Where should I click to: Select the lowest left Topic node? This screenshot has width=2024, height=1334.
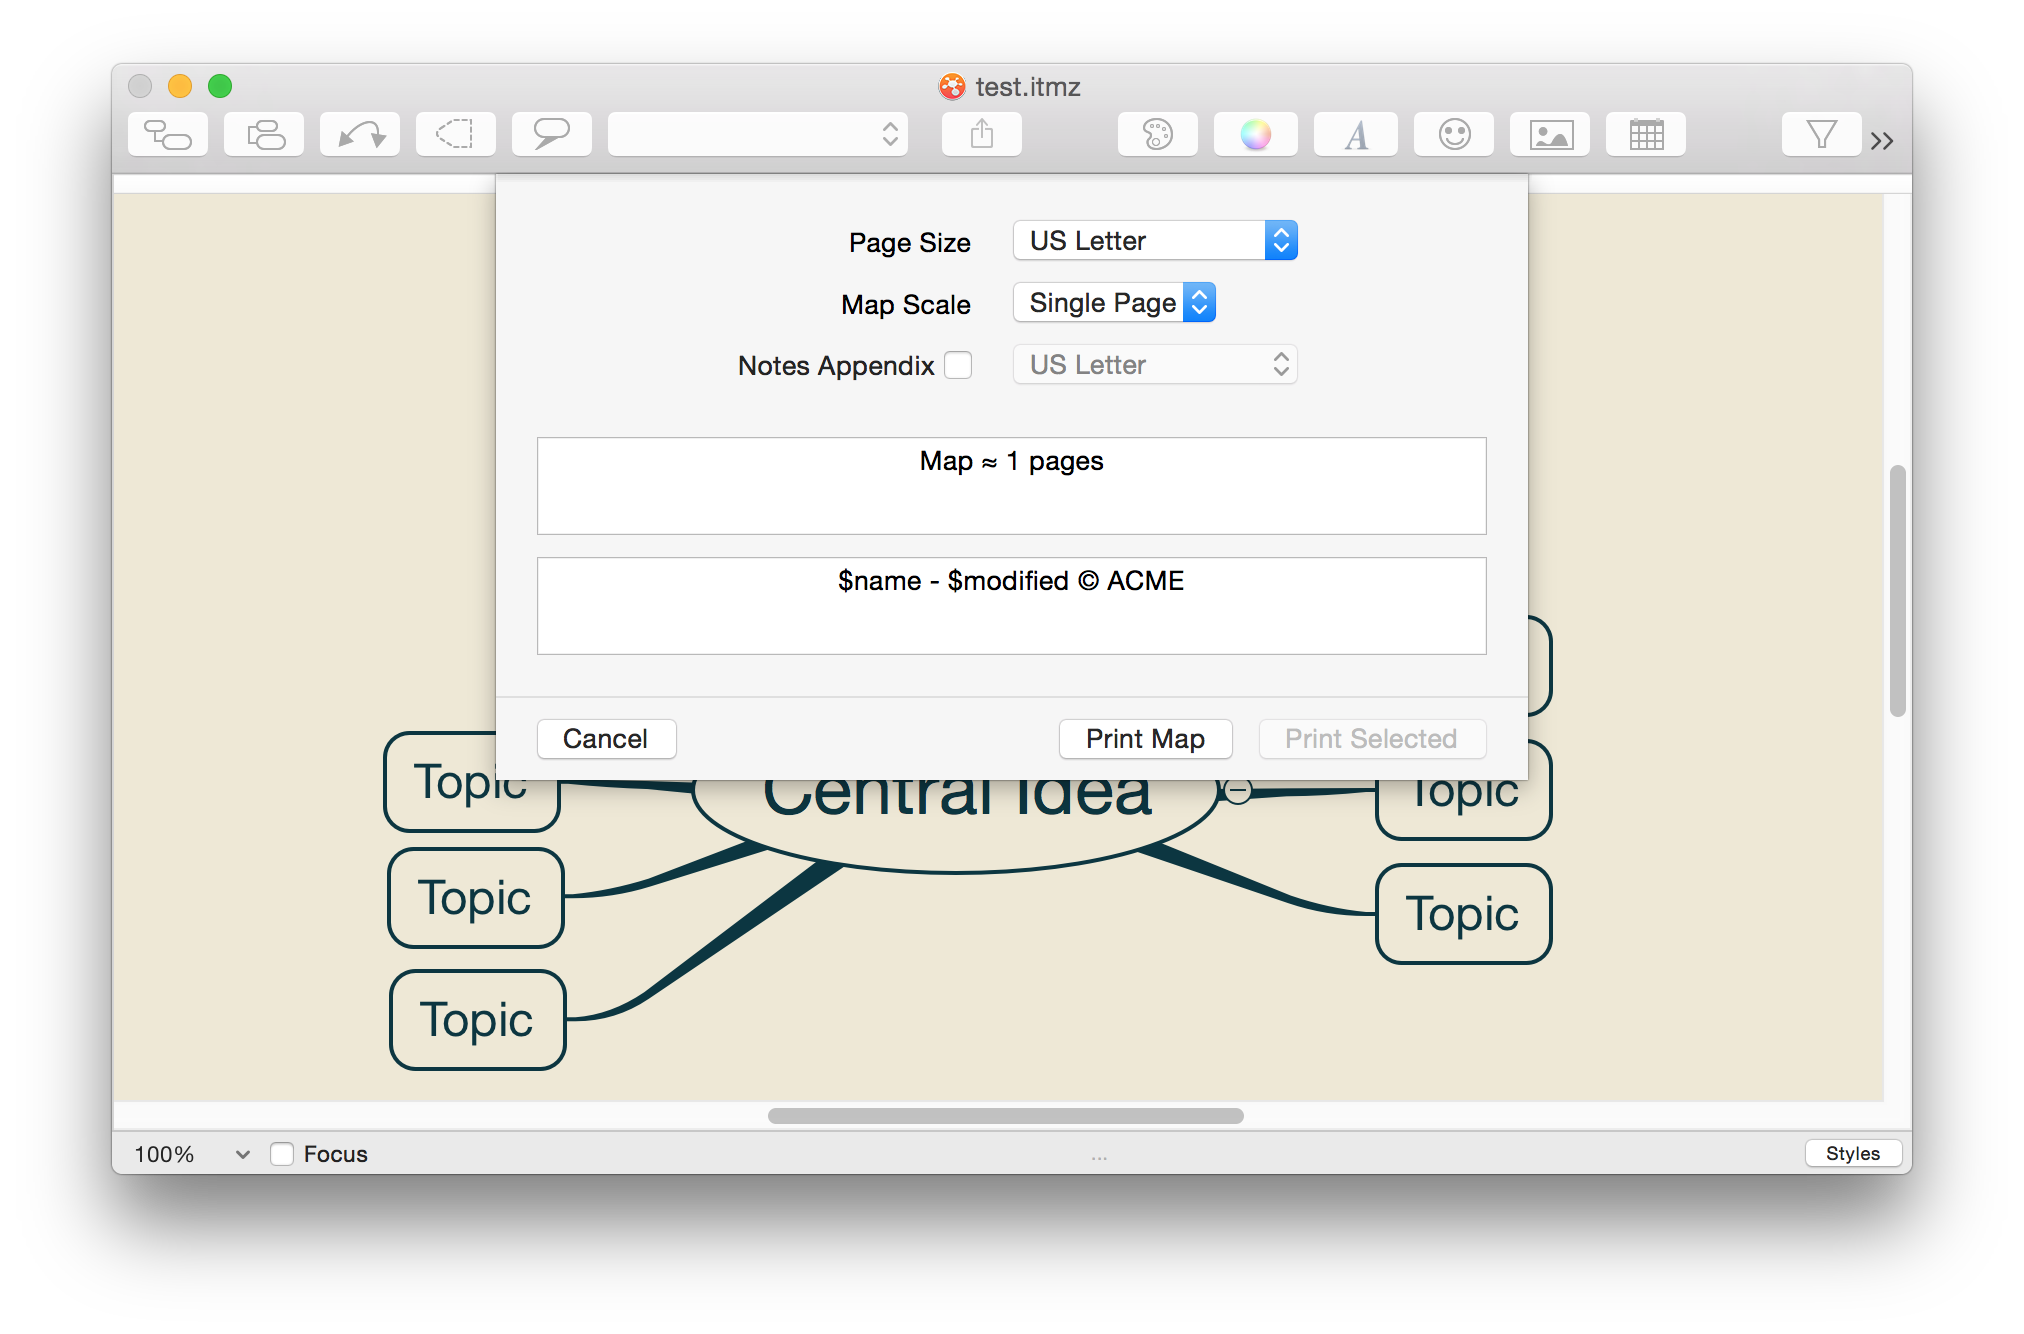point(478,1020)
